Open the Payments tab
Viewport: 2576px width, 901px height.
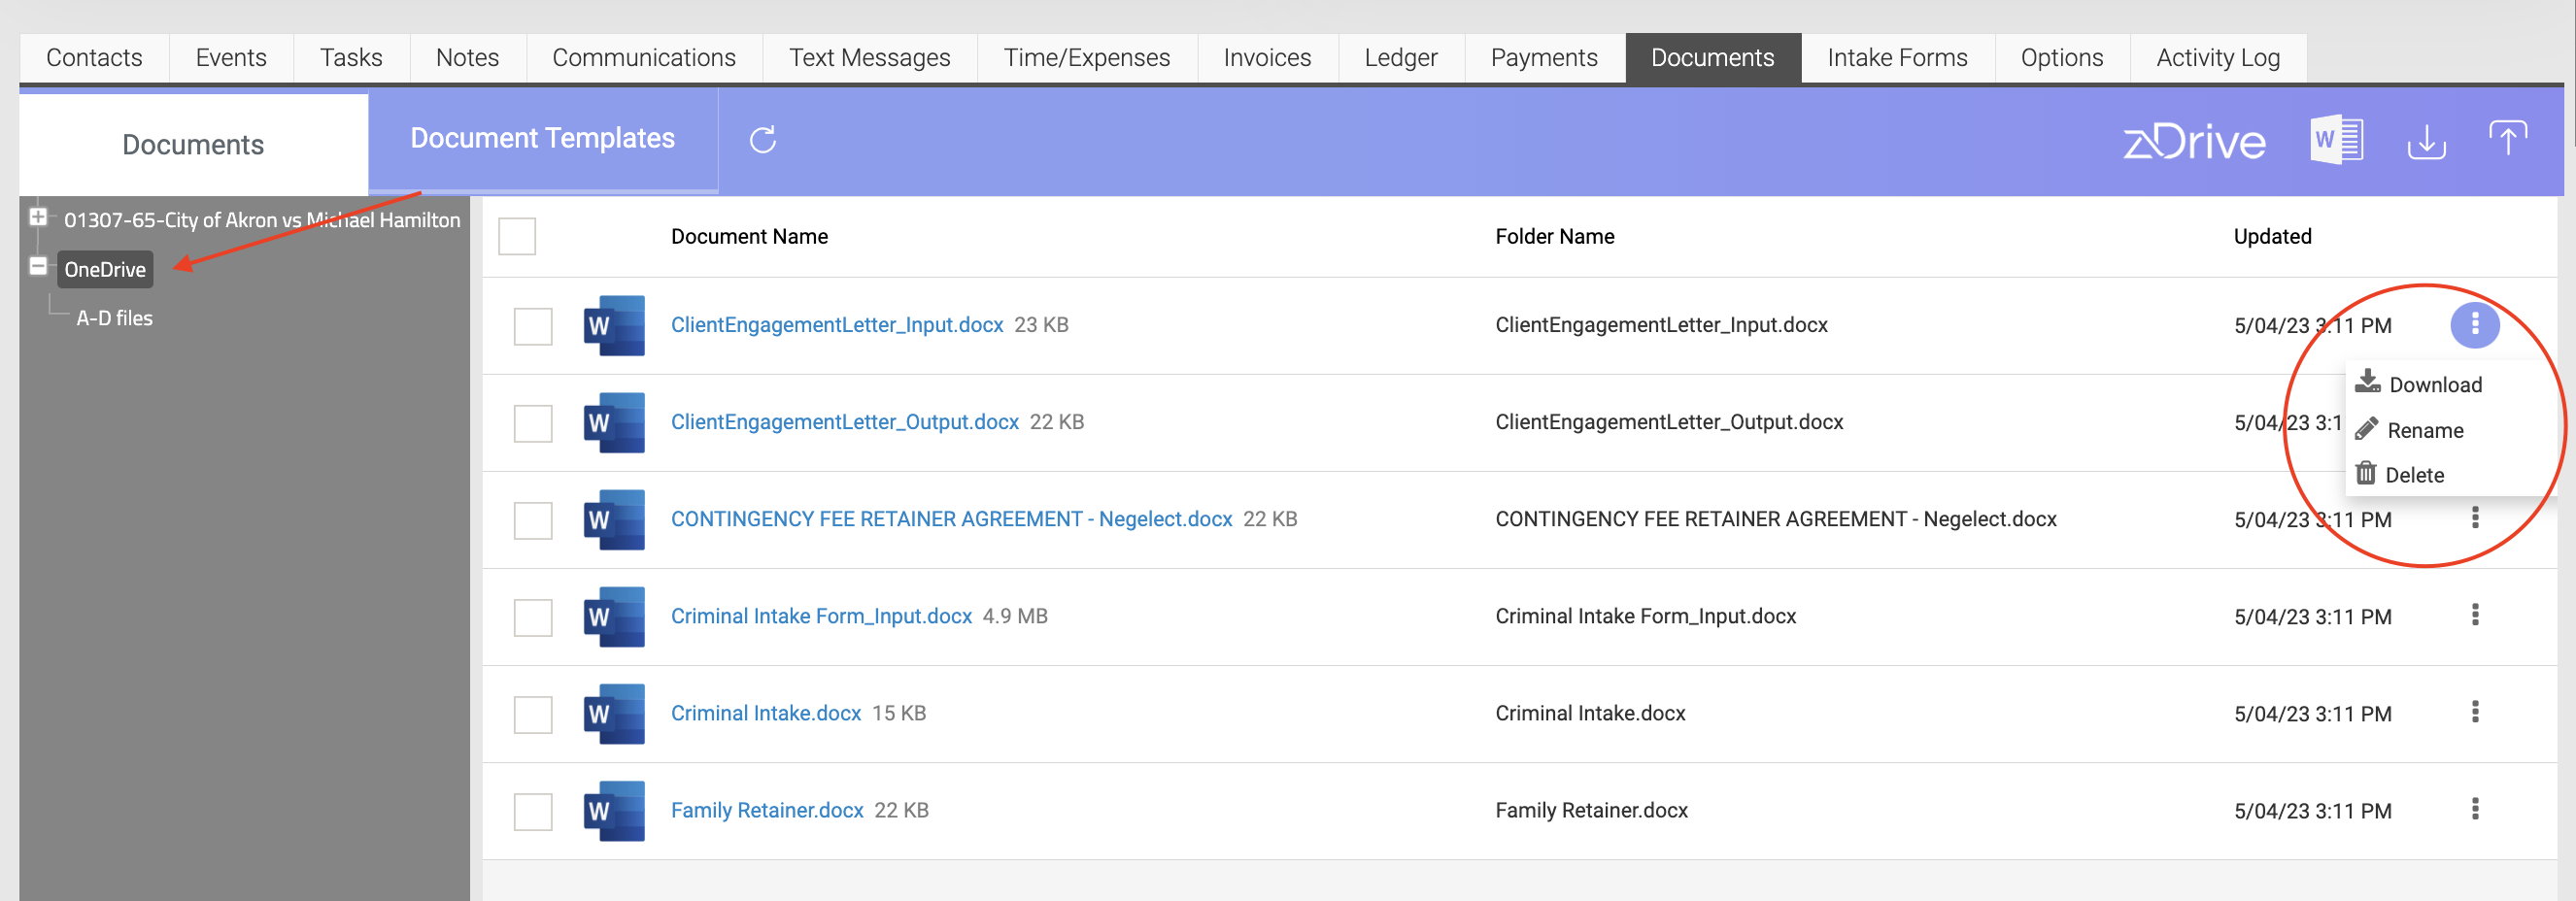pyautogui.click(x=1544, y=58)
